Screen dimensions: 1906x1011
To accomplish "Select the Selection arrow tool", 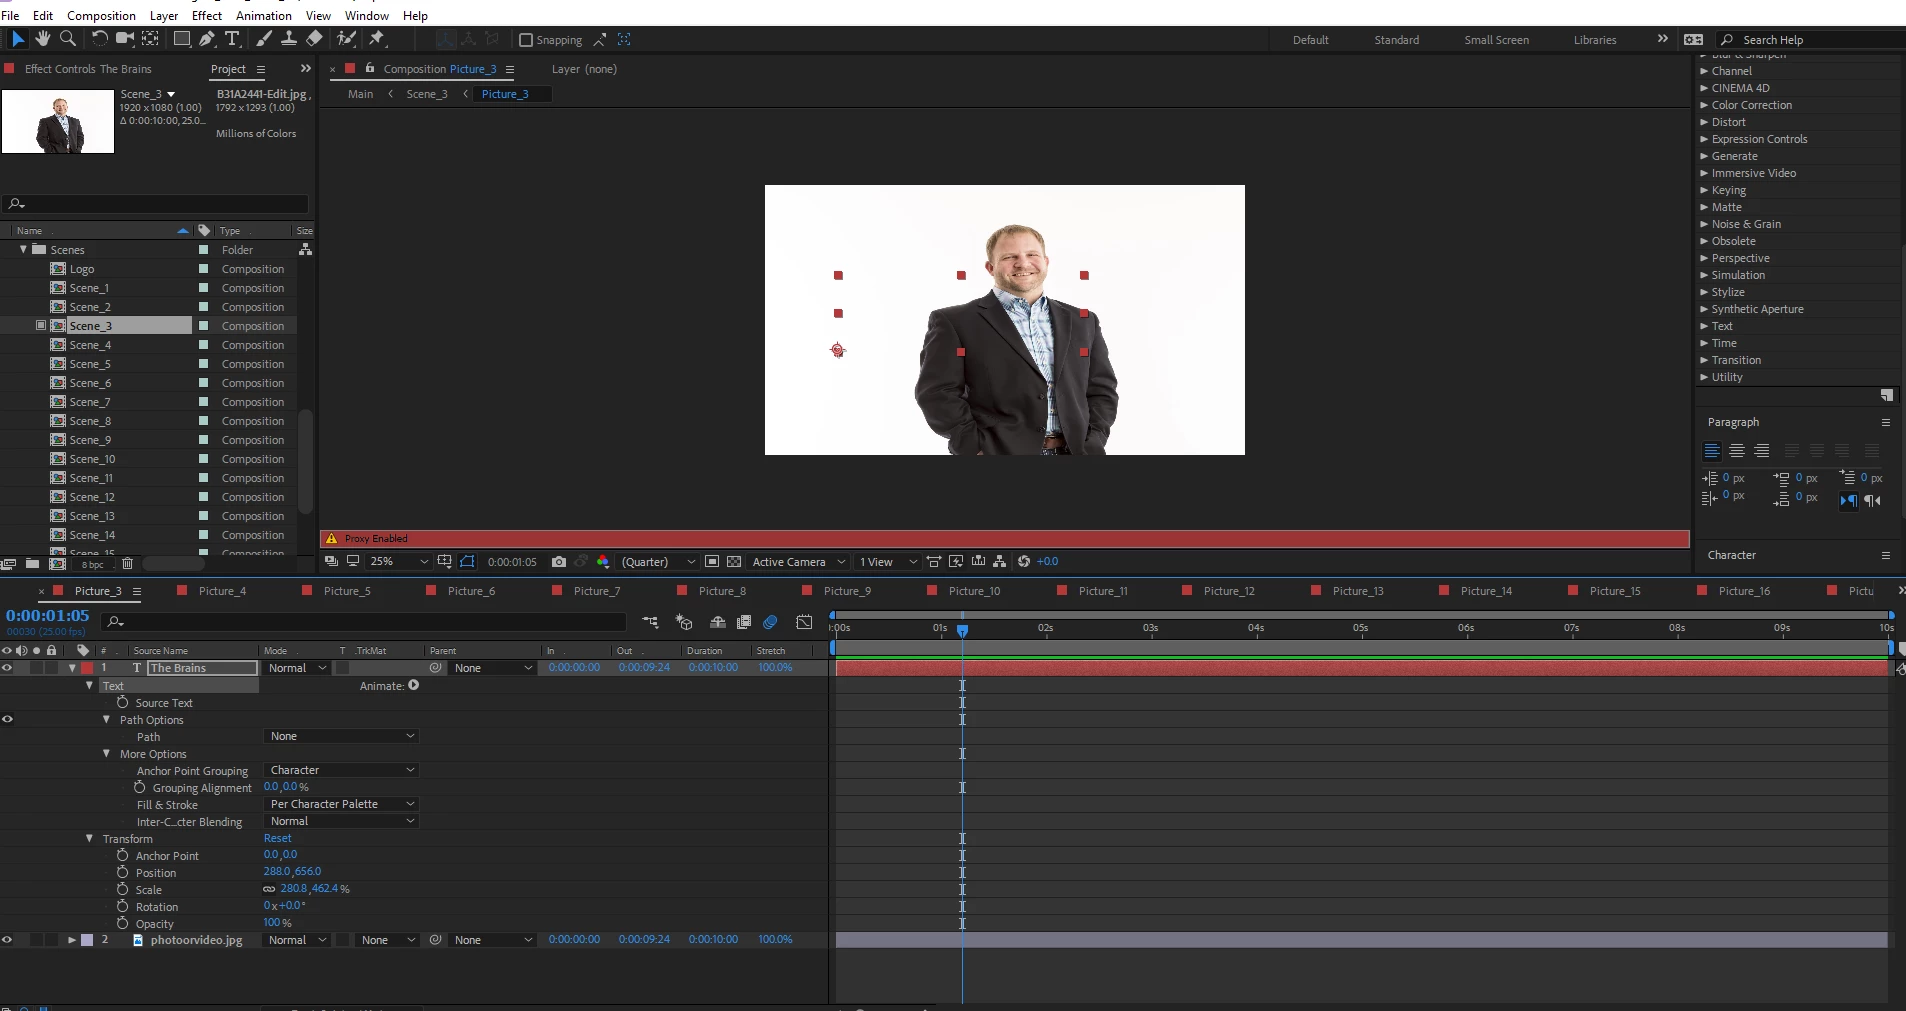I will 17,38.
